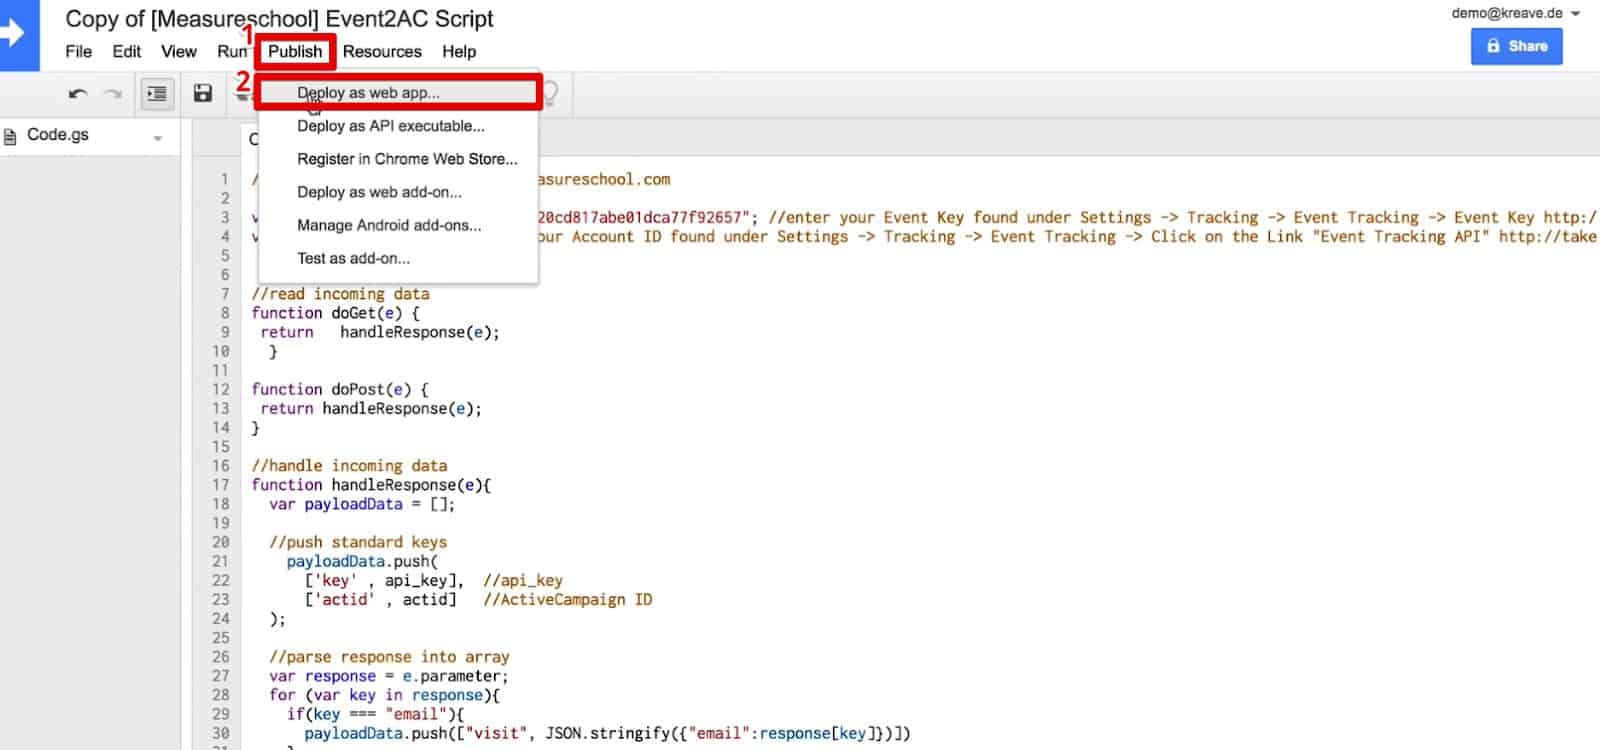This screenshot has height=750, width=1600.
Task: Click the var response = e.parameter; line
Action: [x=389, y=676]
